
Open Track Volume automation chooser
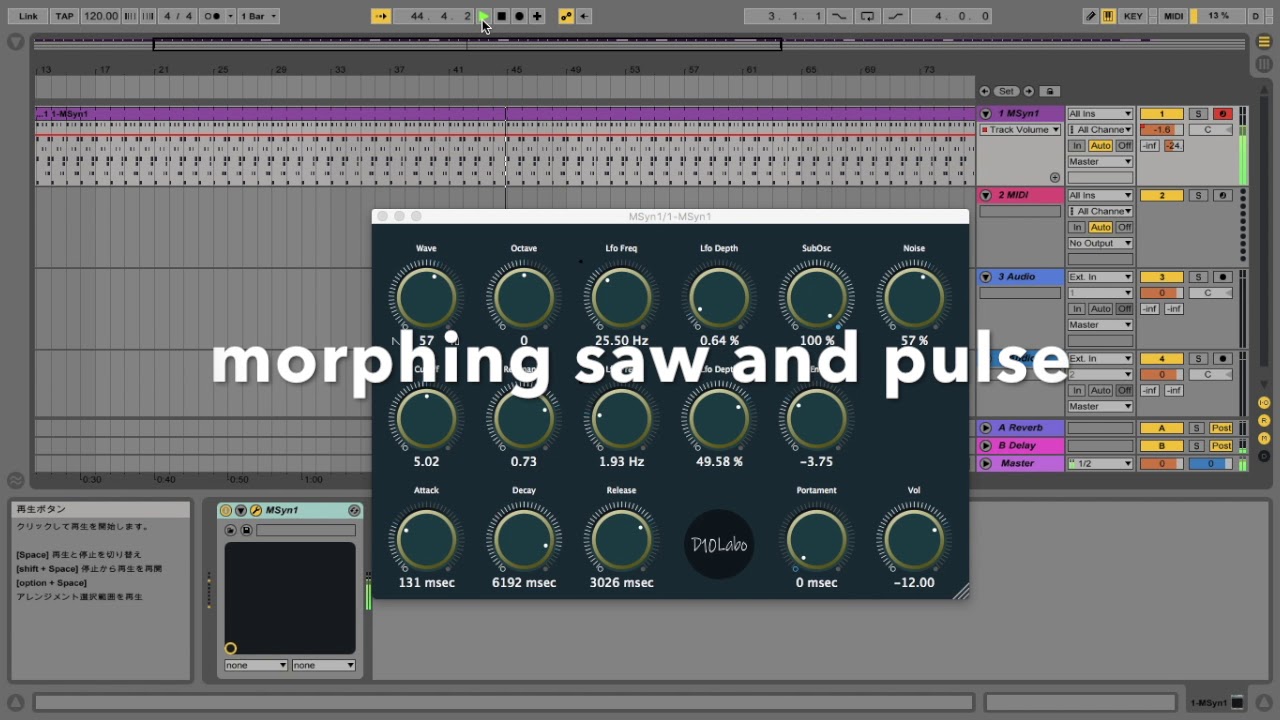click(x=1020, y=130)
